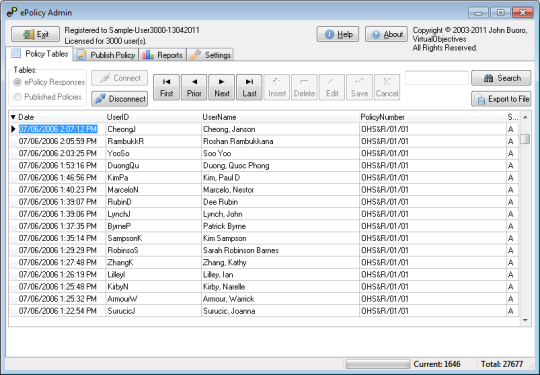The width and height of the screenshot is (540, 375).
Task: Click the vertical scrollbar thumb
Action: tap(525, 139)
